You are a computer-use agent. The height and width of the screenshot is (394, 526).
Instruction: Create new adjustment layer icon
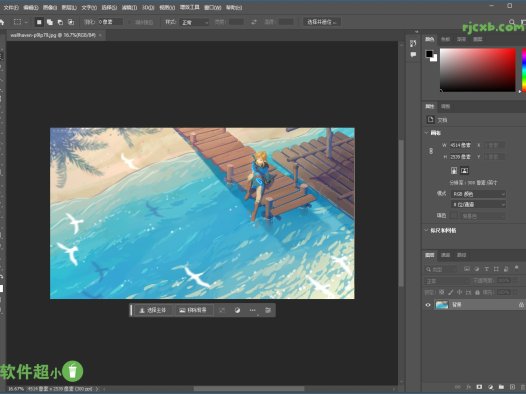pyautogui.click(x=490, y=387)
